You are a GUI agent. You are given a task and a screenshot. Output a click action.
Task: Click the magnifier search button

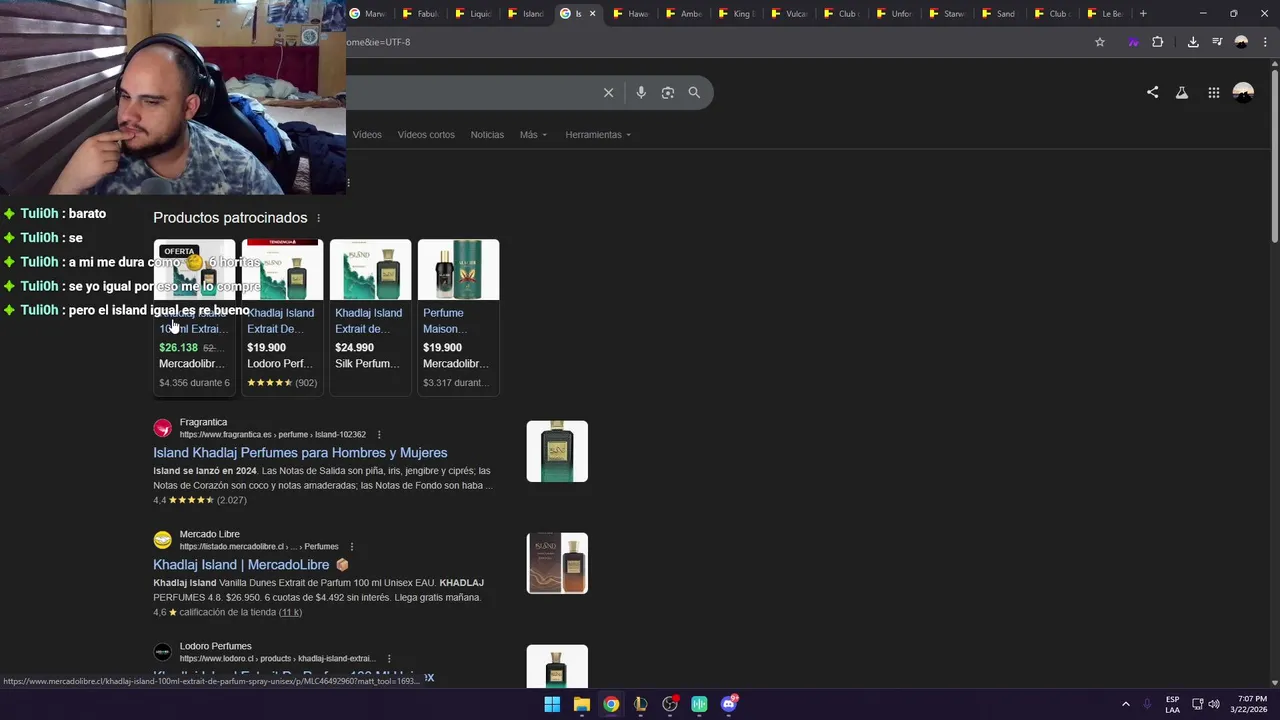(694, 93)
